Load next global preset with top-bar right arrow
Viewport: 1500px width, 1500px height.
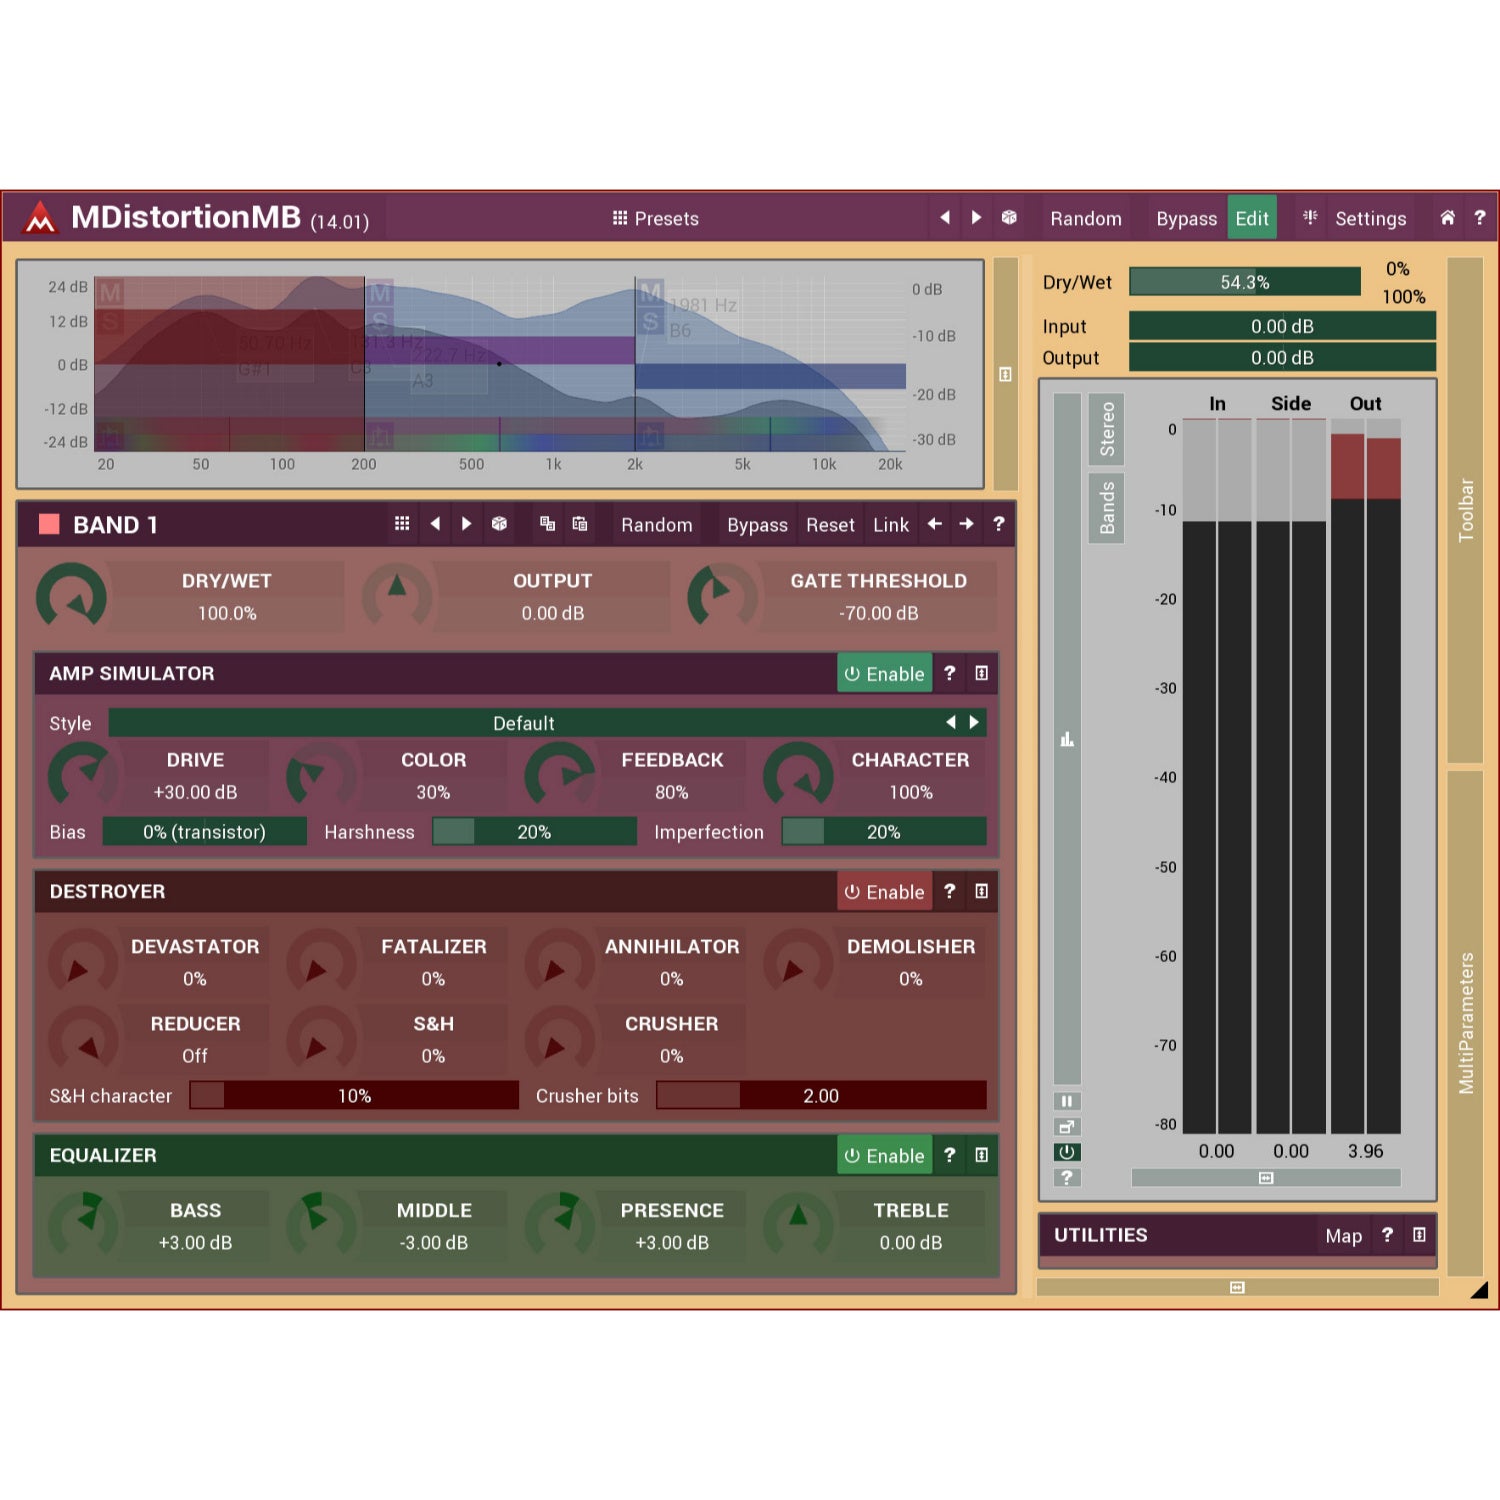coord(976,218)
